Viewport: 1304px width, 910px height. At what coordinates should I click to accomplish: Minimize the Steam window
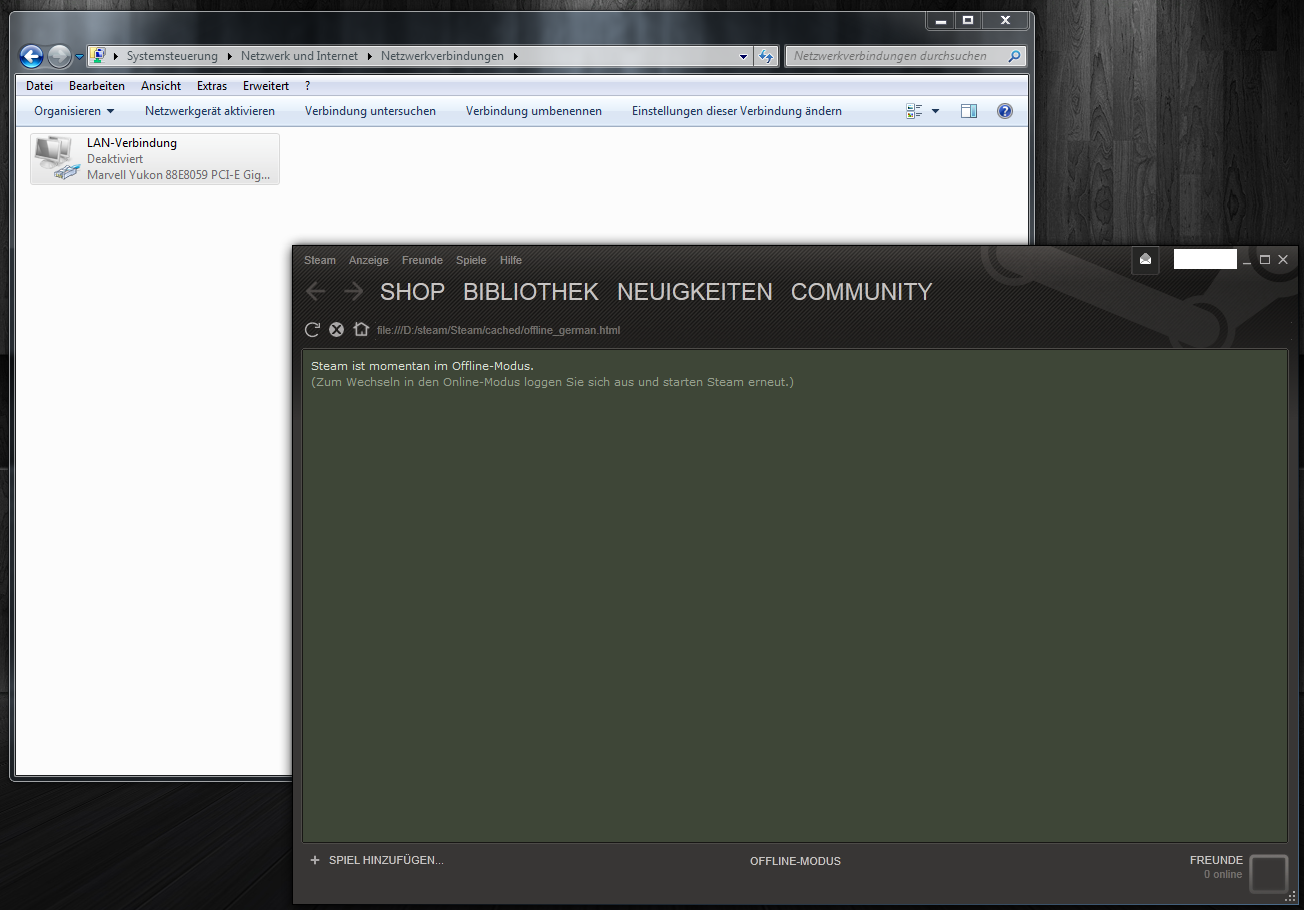point(1247,260)
